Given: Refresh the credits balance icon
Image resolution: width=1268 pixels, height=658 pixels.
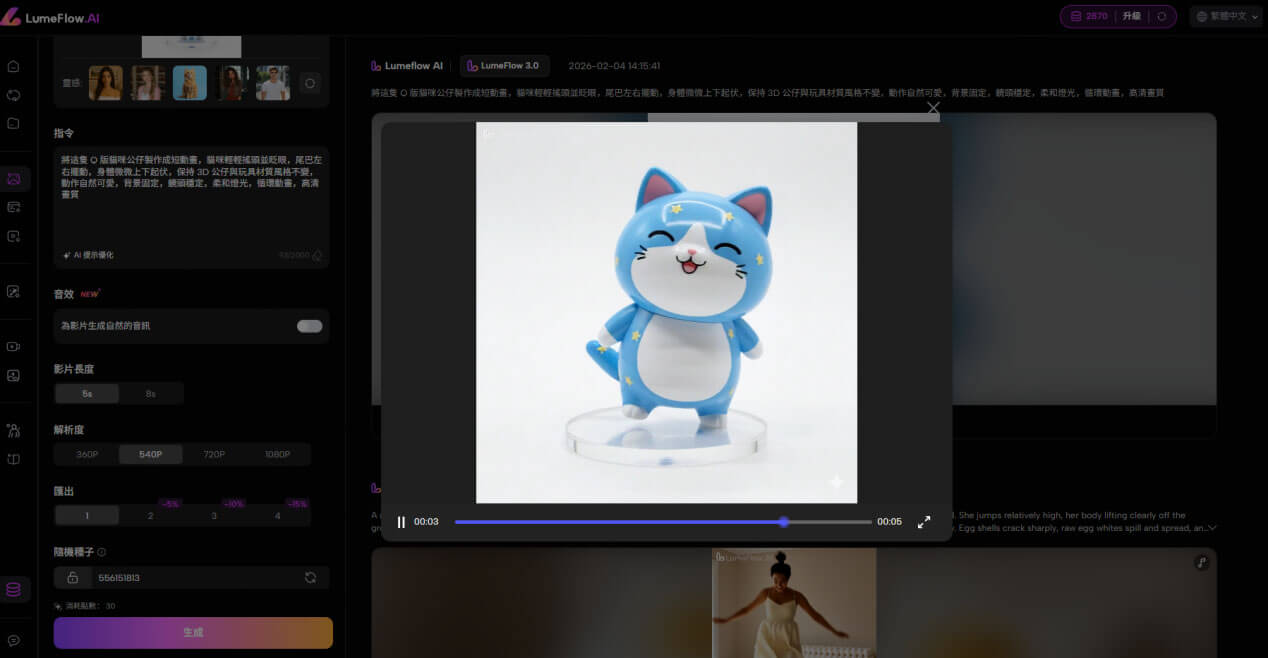Looking at the screenshot, I should point(1161,17).
